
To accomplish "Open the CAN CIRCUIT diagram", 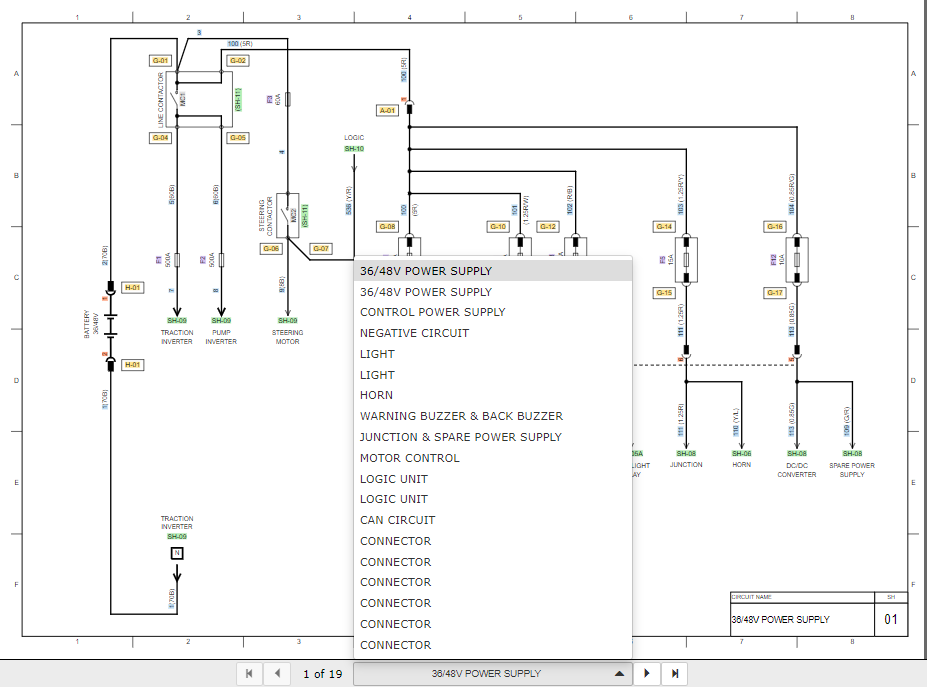I will 397,520.
